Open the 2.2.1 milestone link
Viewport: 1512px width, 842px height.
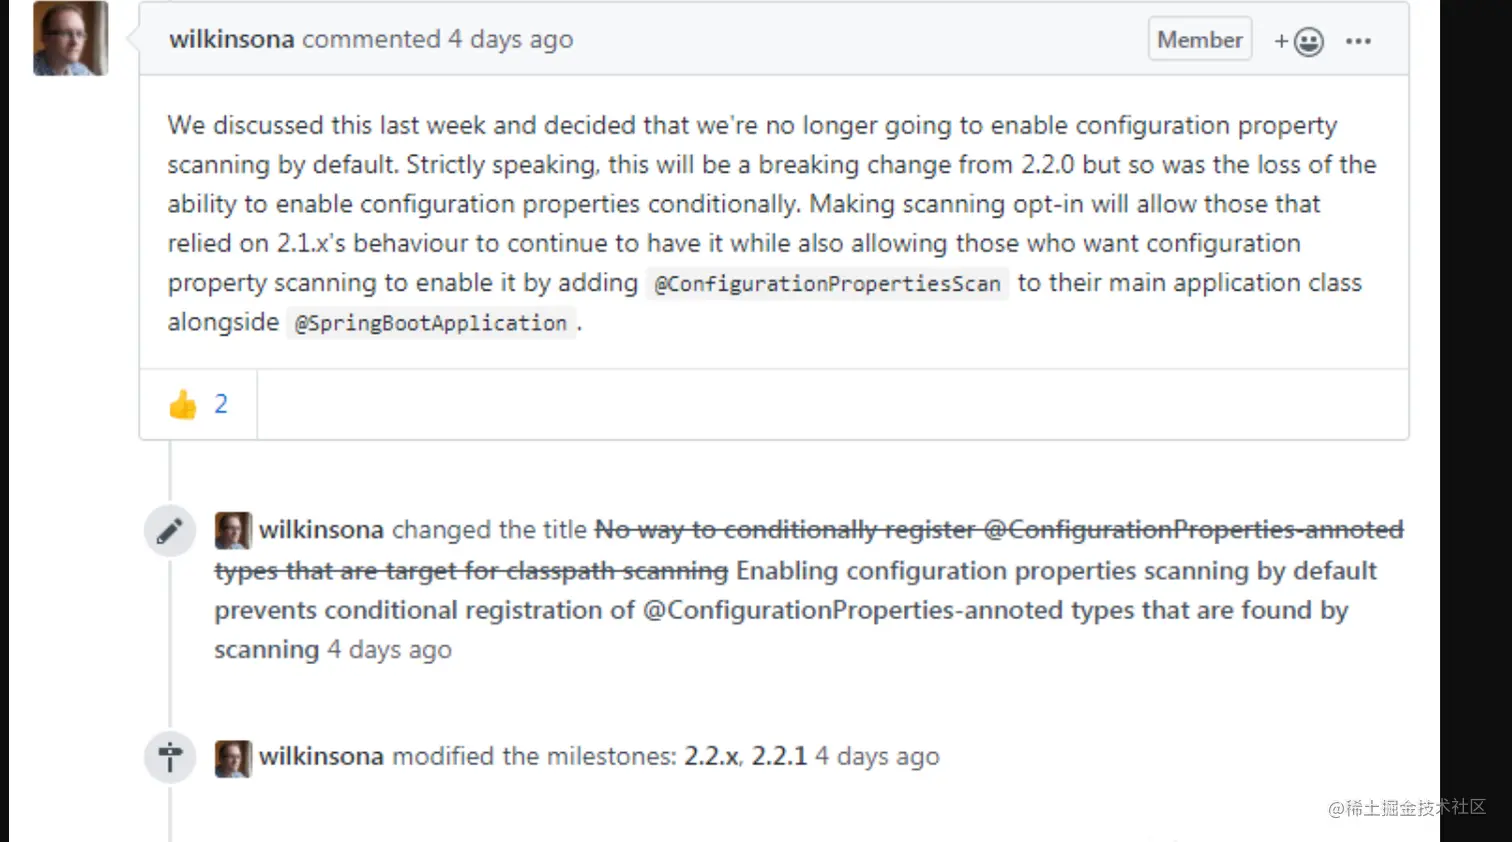tap(779, 756)
